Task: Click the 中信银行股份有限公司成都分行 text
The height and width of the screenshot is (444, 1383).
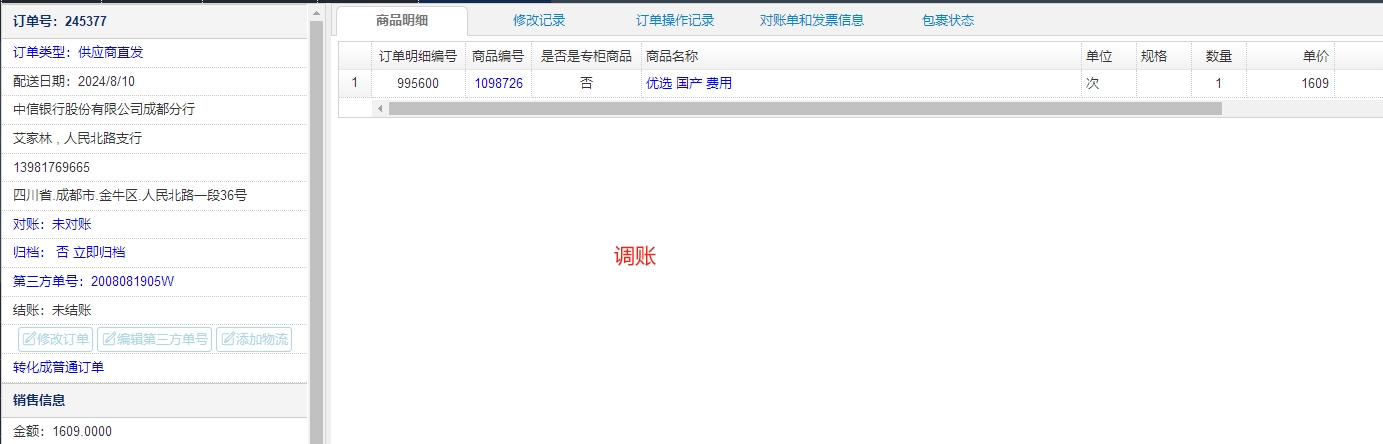Action: 104,109
